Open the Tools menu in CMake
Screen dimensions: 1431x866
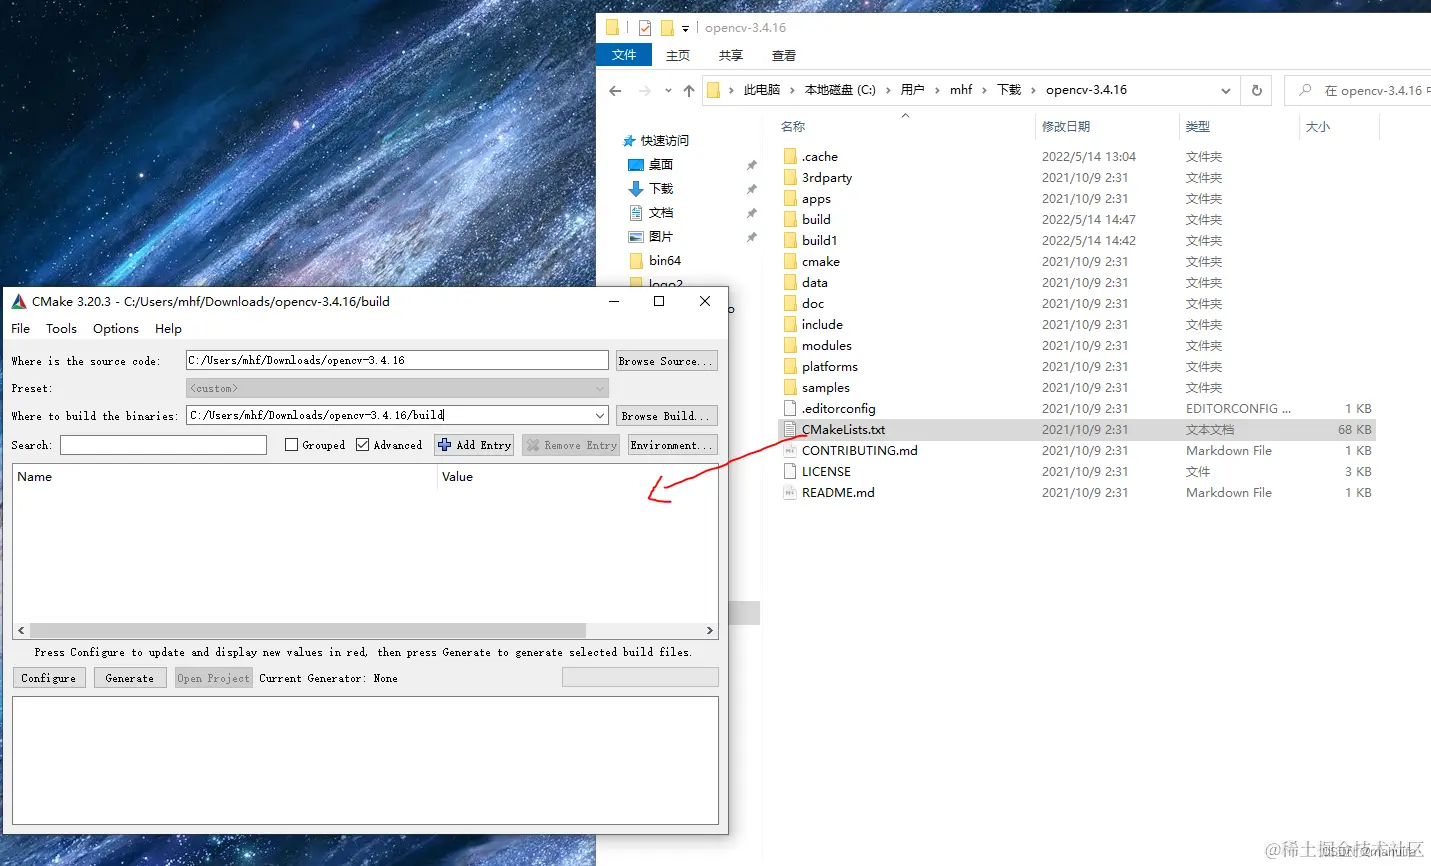pyautogui.click(x=61, y=328)
